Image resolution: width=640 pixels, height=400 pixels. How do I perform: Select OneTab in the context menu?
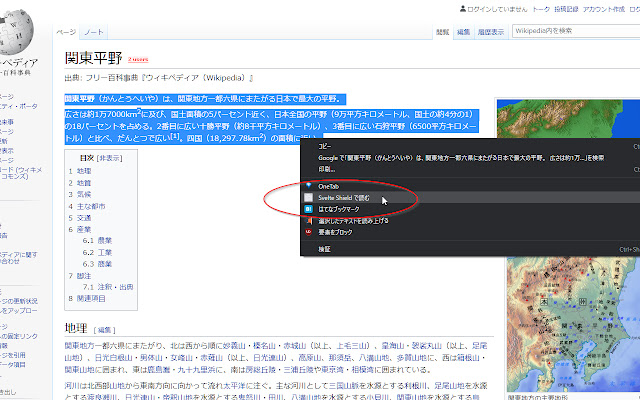[x=470, y=186]
